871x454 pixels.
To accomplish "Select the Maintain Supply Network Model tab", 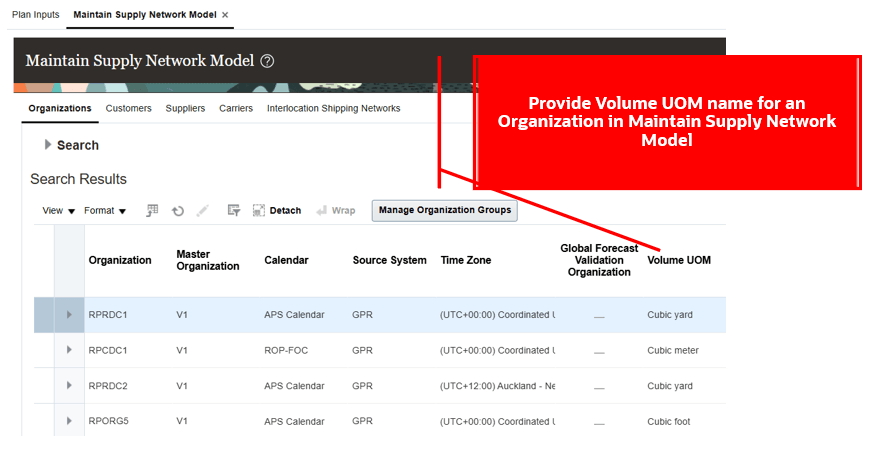I will 144,14.
